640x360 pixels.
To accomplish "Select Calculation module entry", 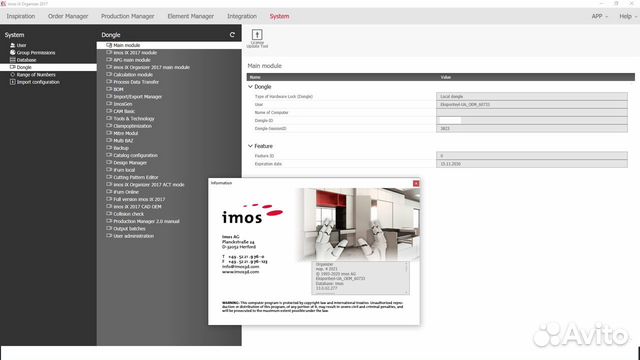I will point(133,75).
